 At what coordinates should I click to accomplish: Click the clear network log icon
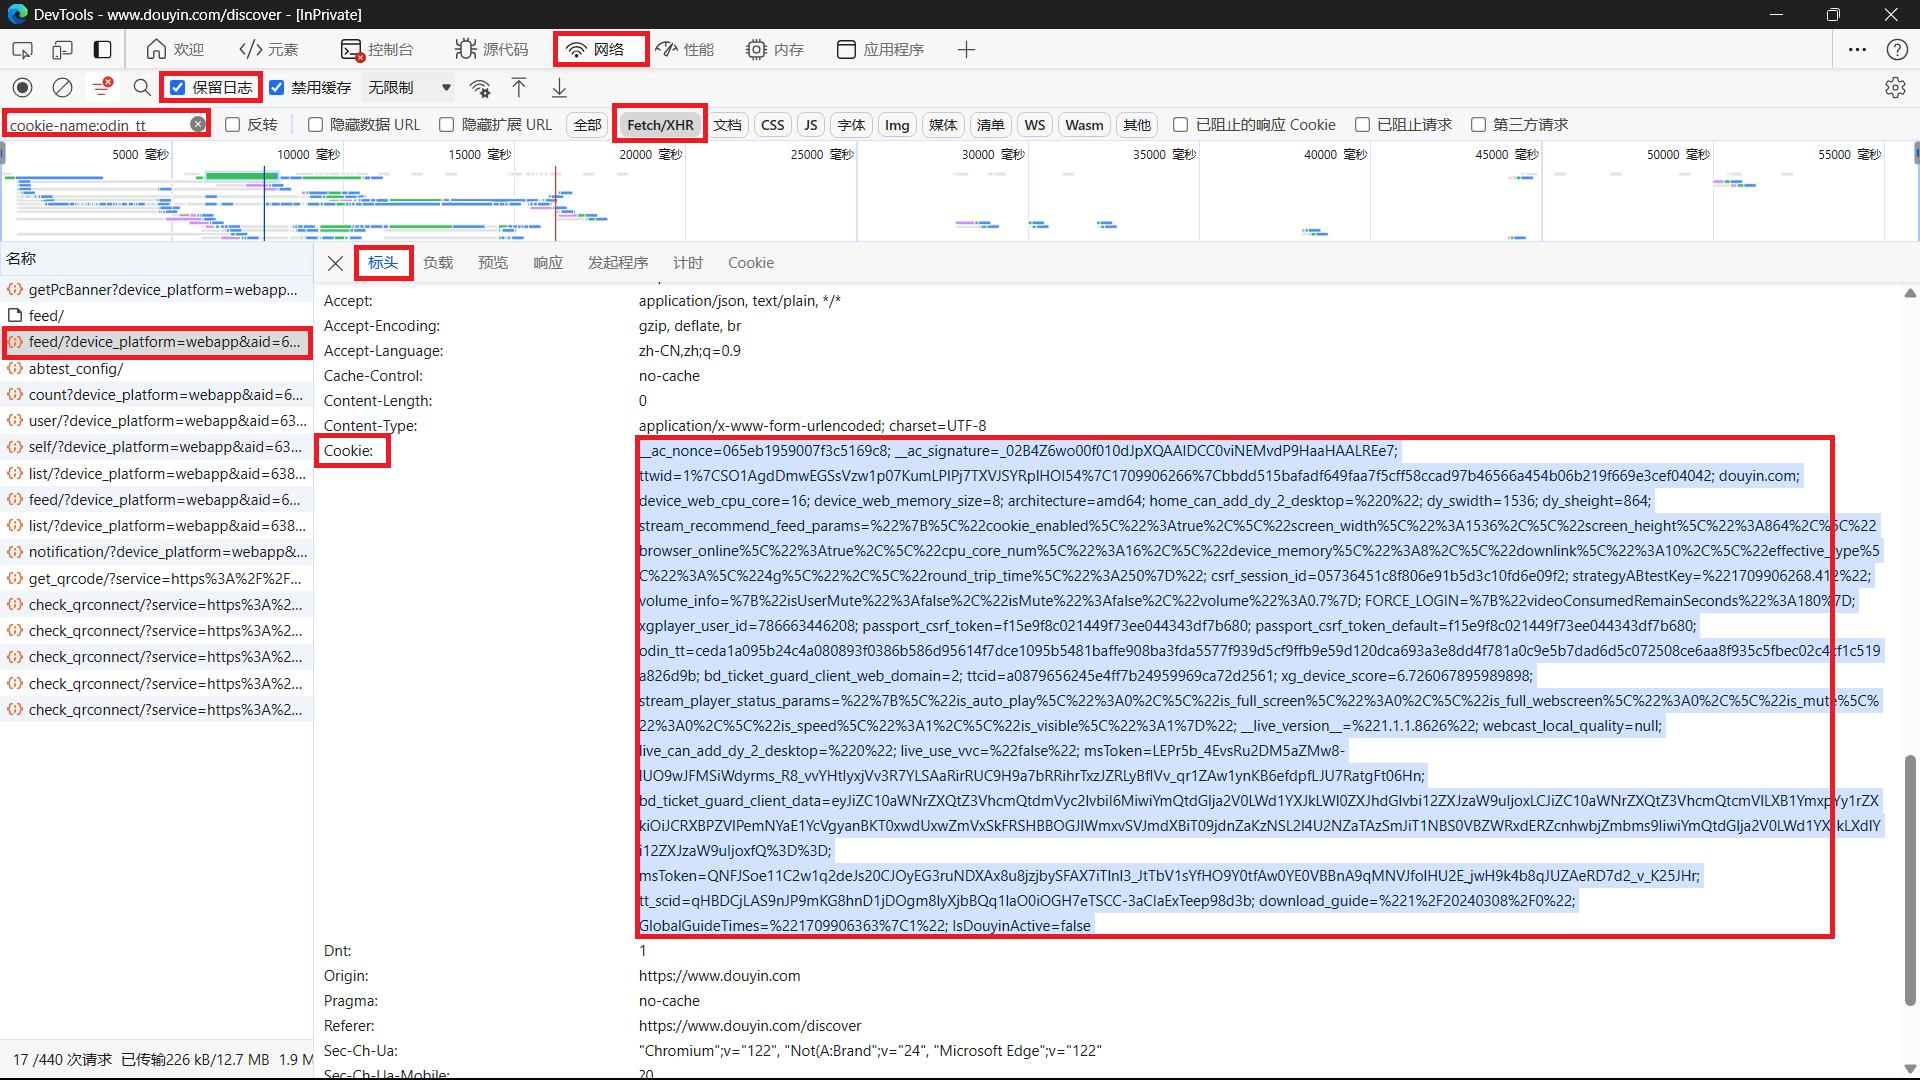(x=62, y=88)
